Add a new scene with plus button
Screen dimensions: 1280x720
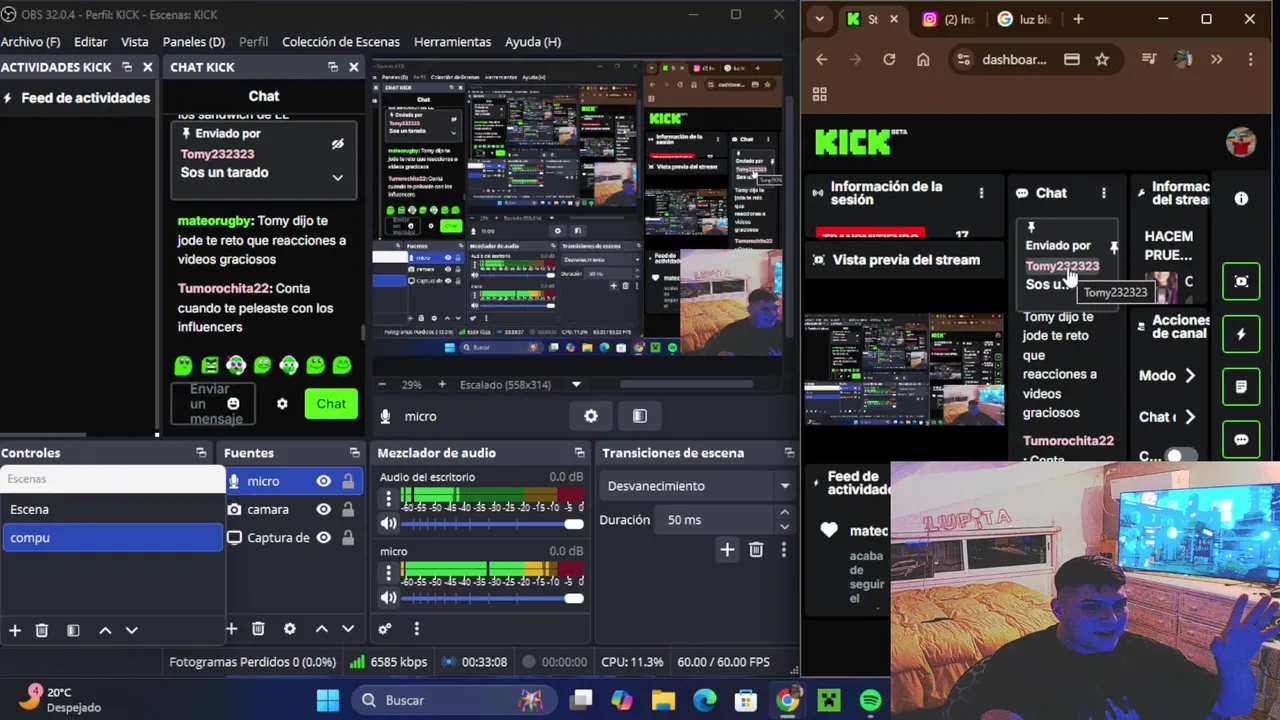tap(15, 630)
